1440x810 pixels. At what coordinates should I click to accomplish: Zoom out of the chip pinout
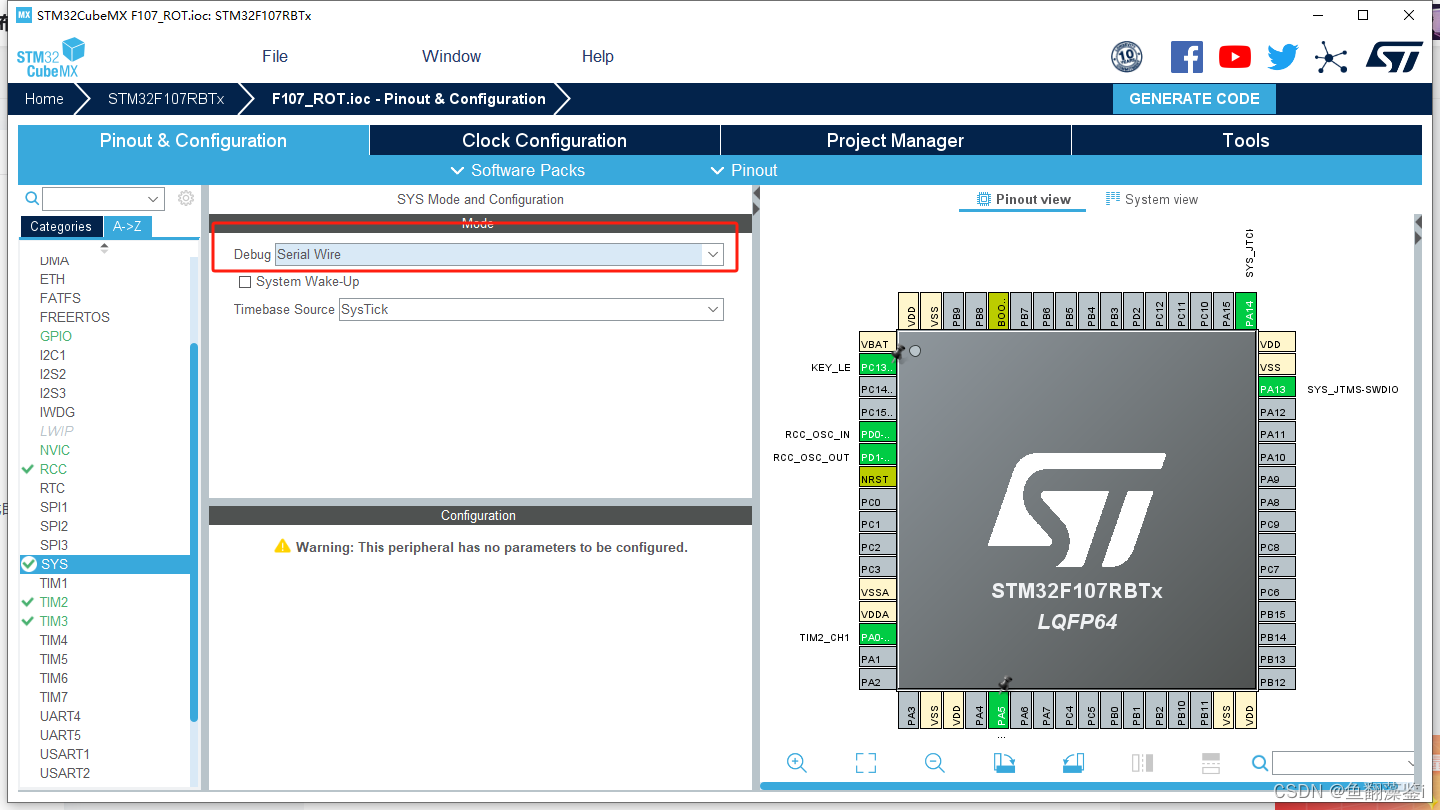[935, 763]
